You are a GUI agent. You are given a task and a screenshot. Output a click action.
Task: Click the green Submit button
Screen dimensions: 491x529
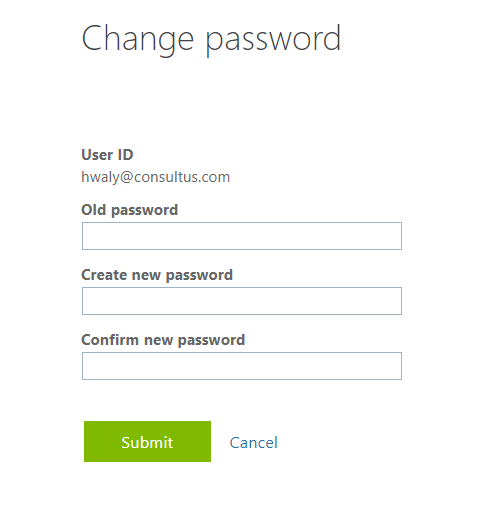[x=147, y=441]
